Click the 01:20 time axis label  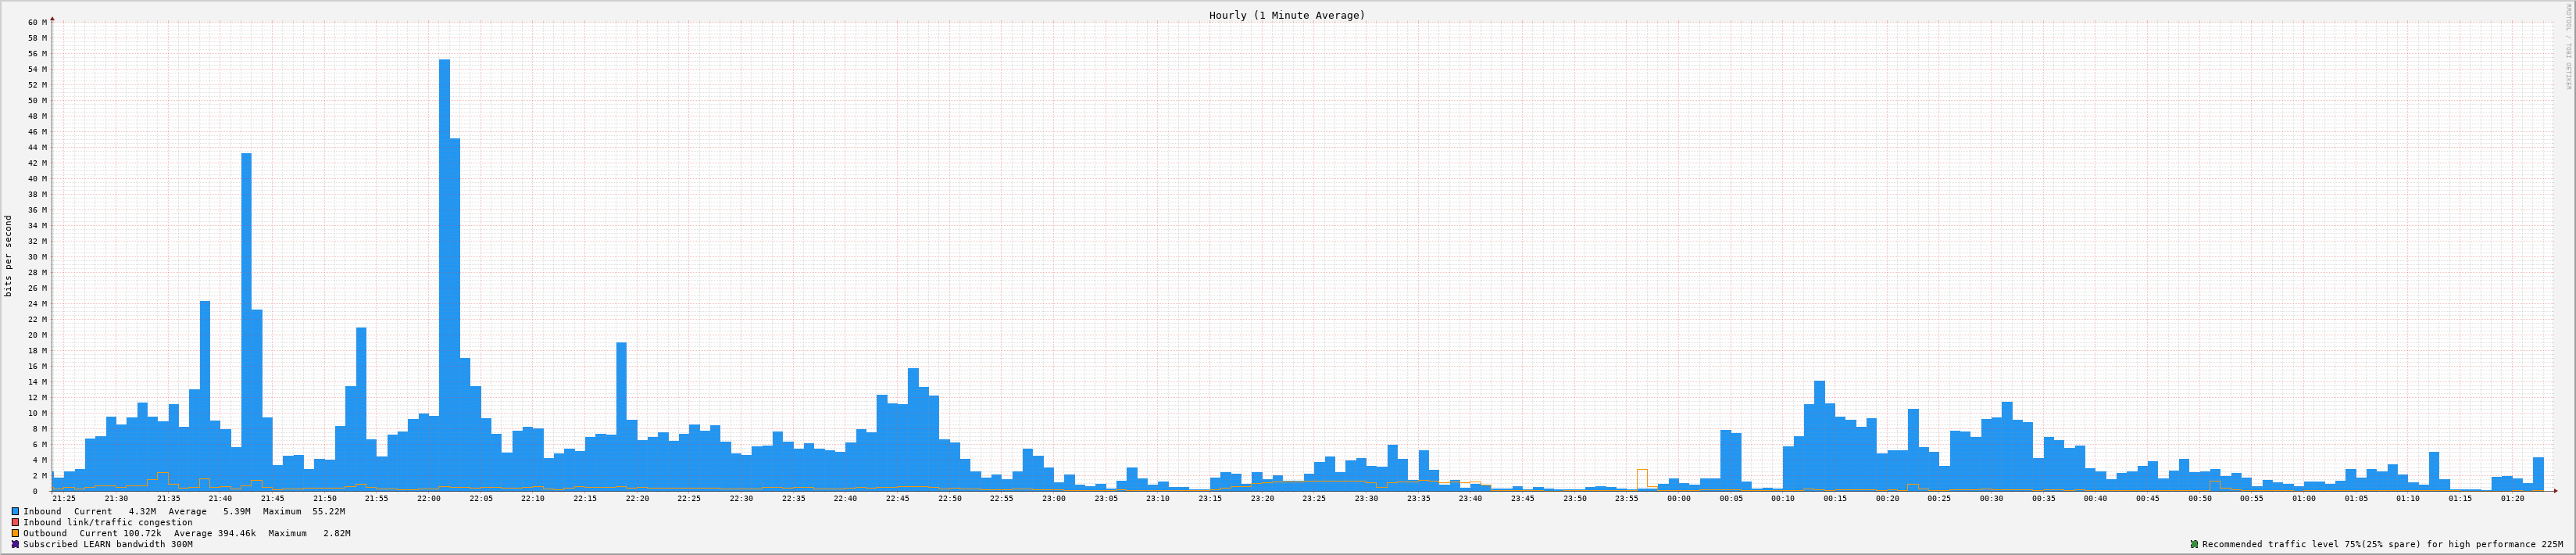click(2512, 498)
